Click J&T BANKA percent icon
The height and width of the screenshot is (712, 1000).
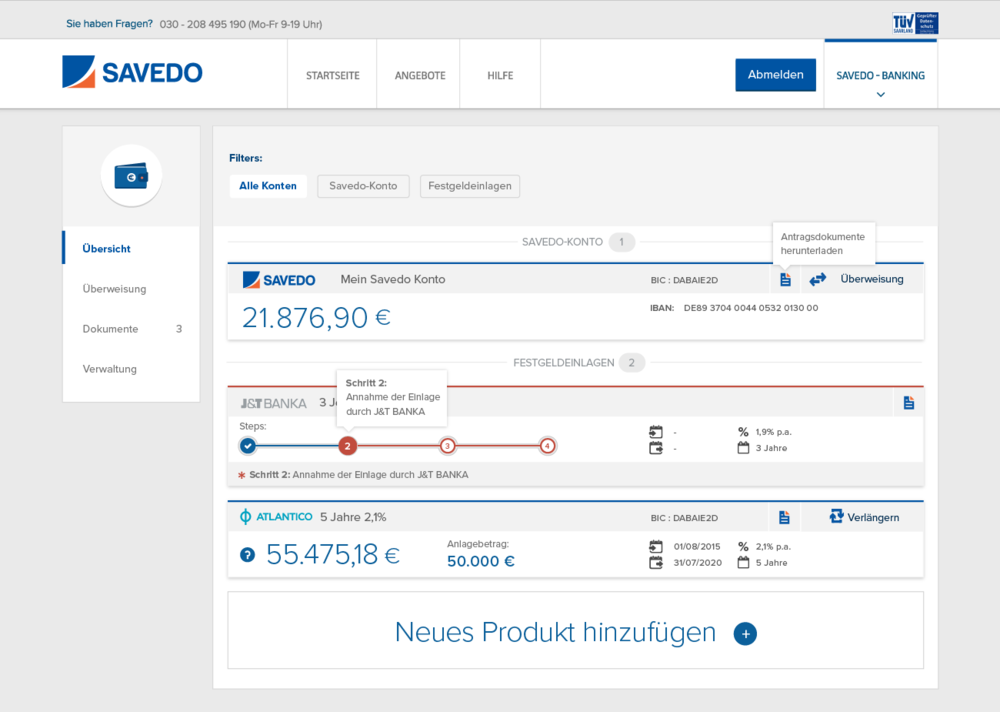743,432
